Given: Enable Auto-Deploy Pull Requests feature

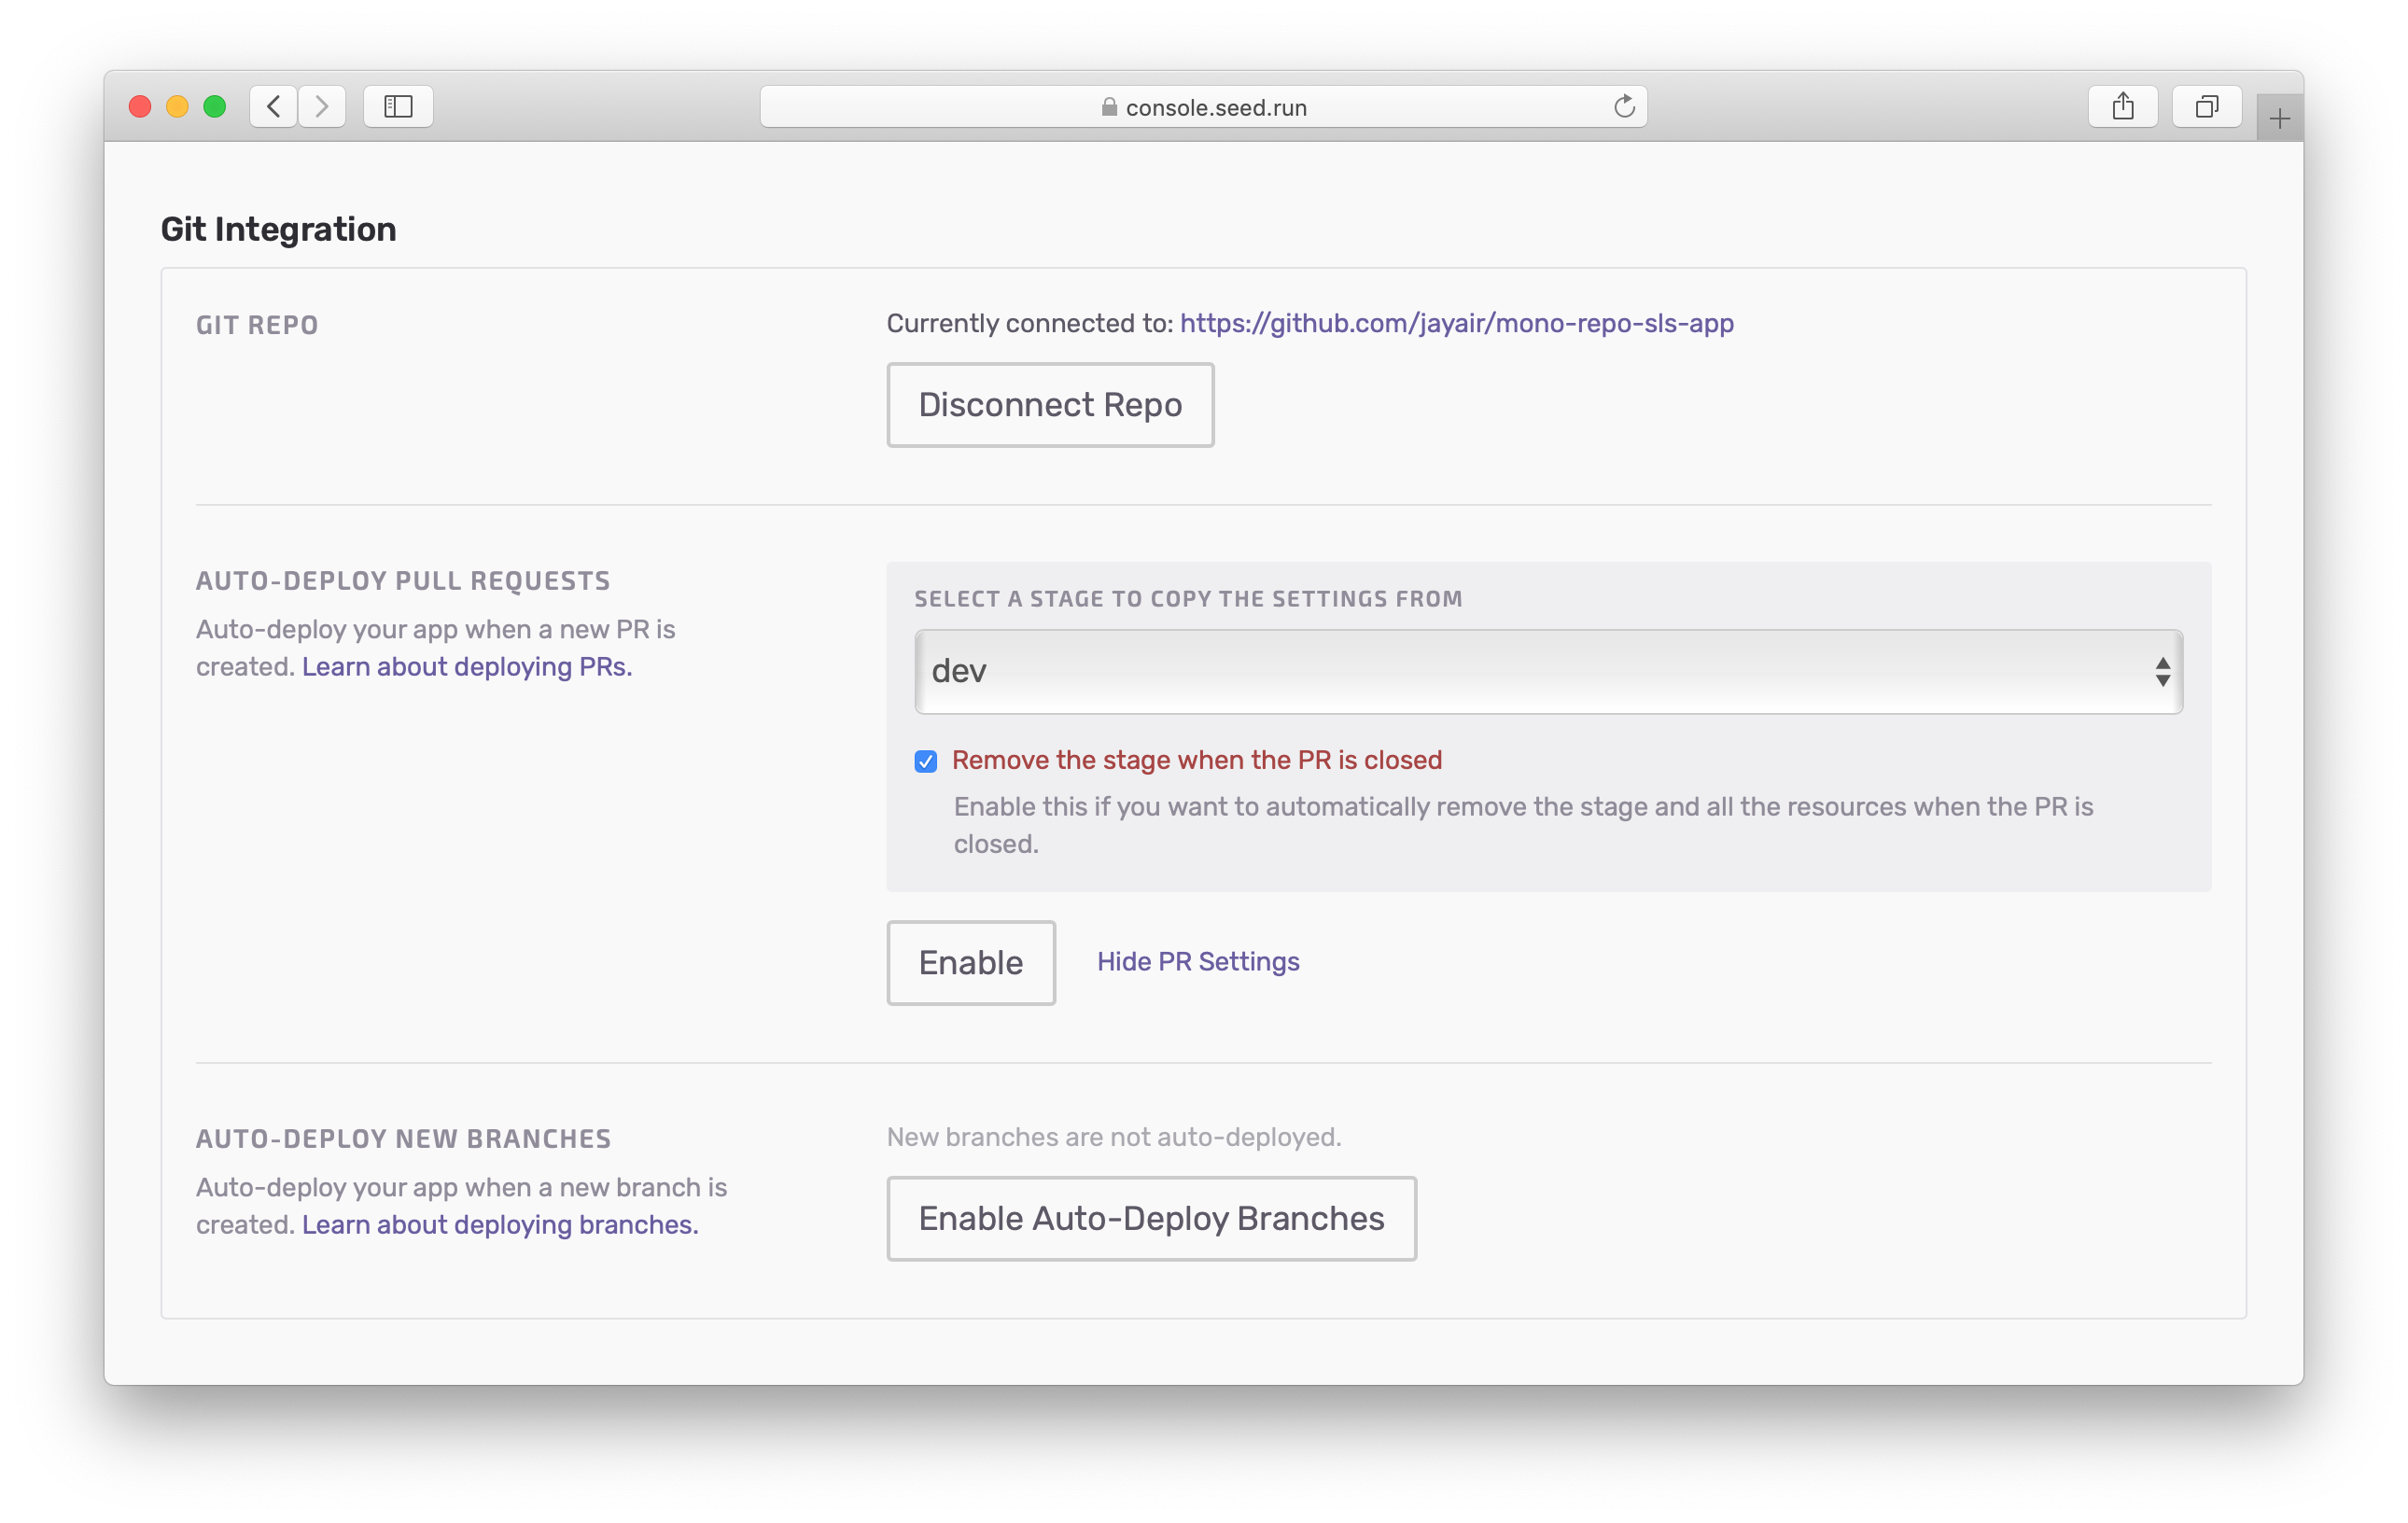Looking at the screenshot, I should click(971, 961).
